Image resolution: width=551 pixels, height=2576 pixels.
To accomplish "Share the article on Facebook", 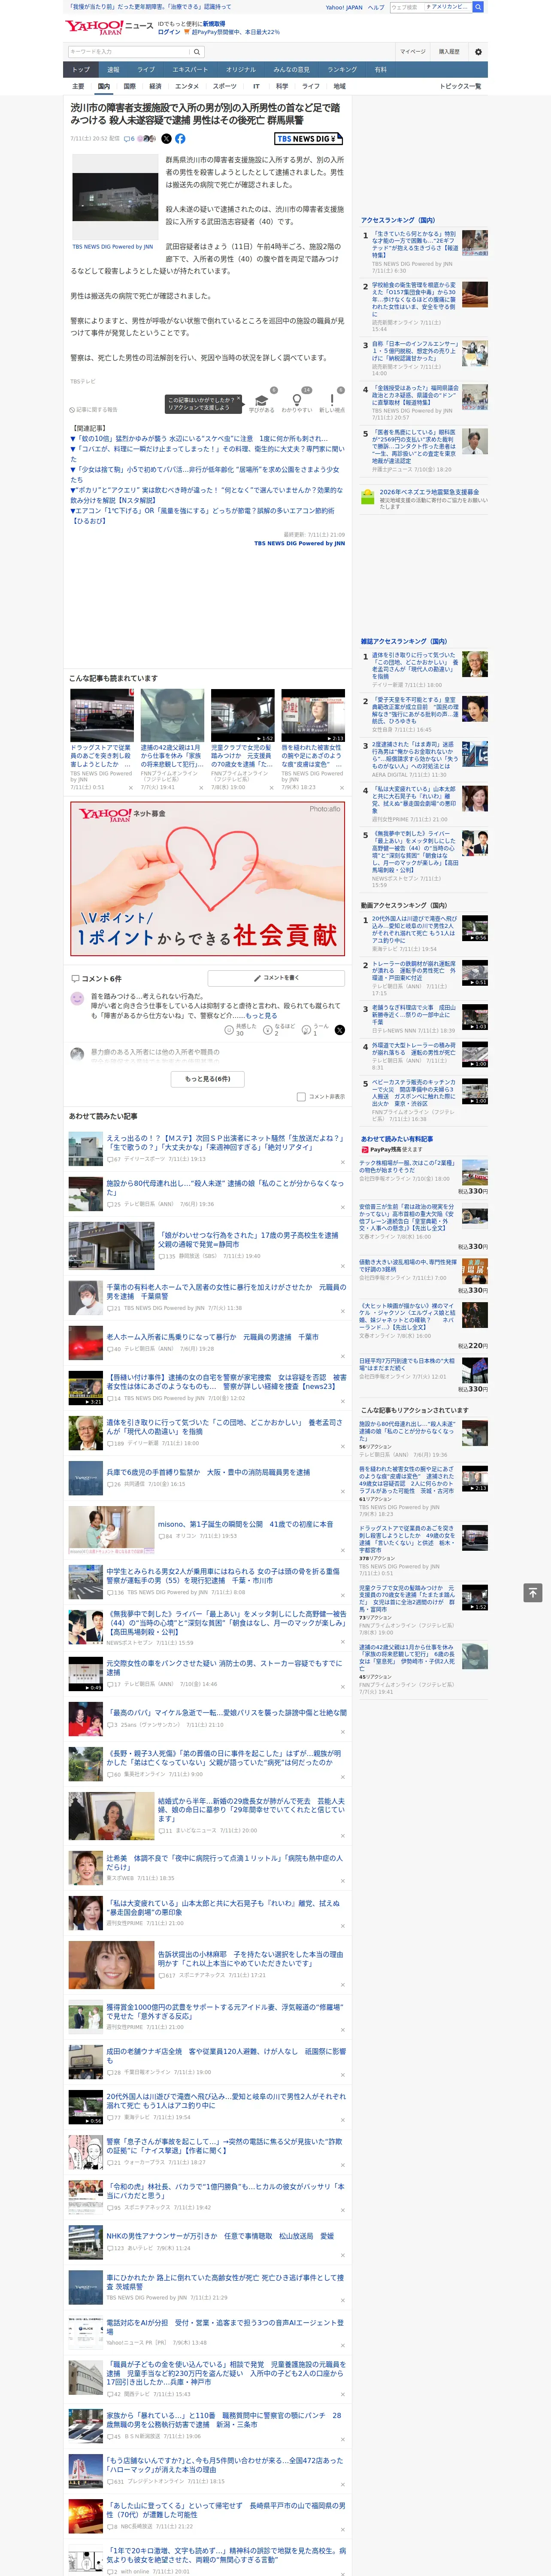I will pos(180,139).
